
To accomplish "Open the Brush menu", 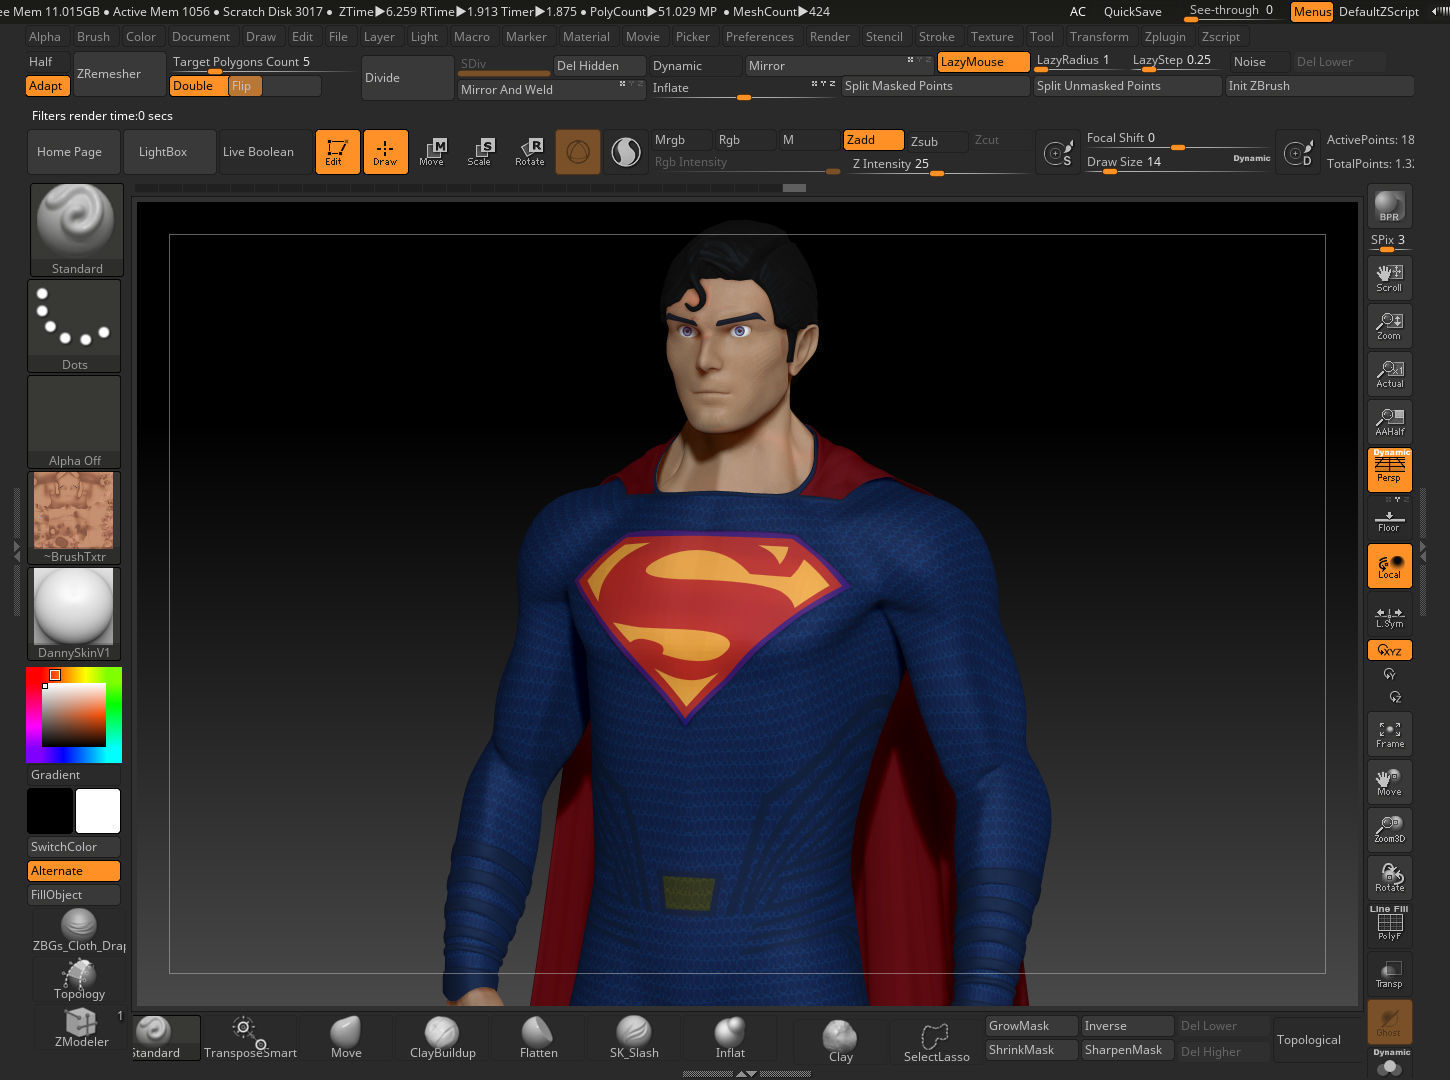I will click(93, 37).
